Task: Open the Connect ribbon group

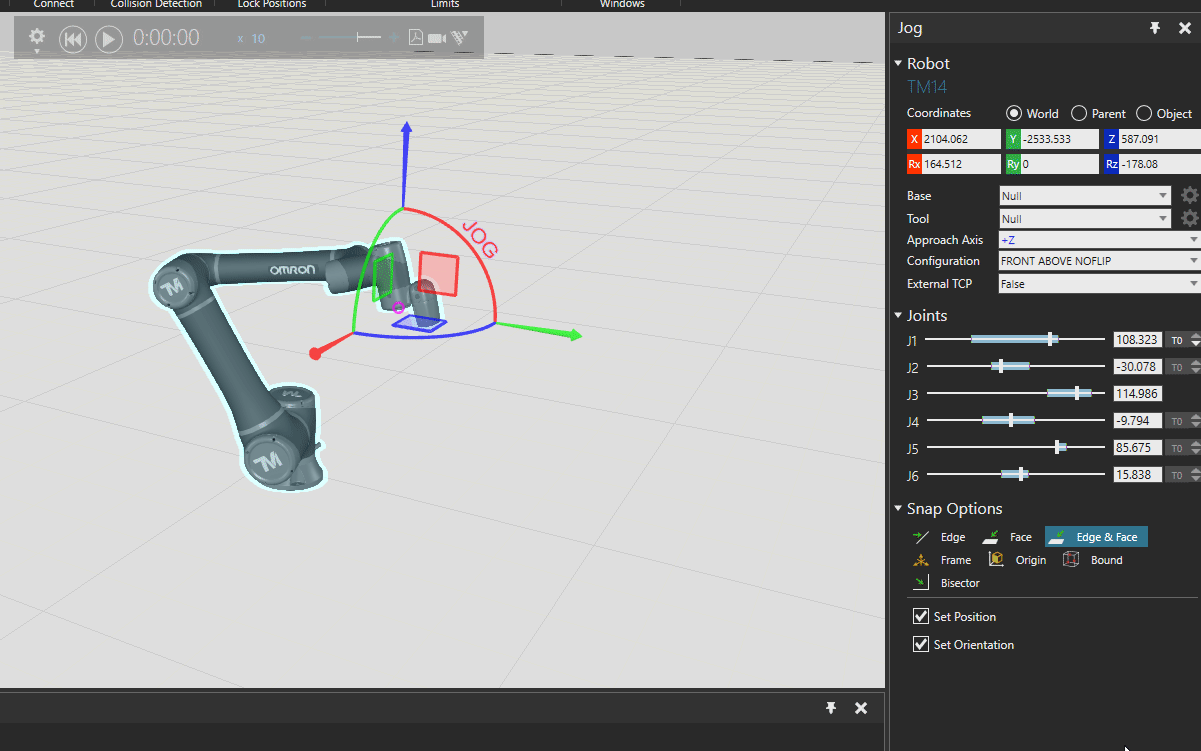Action: pyautogui.click(x=53, y=4)
